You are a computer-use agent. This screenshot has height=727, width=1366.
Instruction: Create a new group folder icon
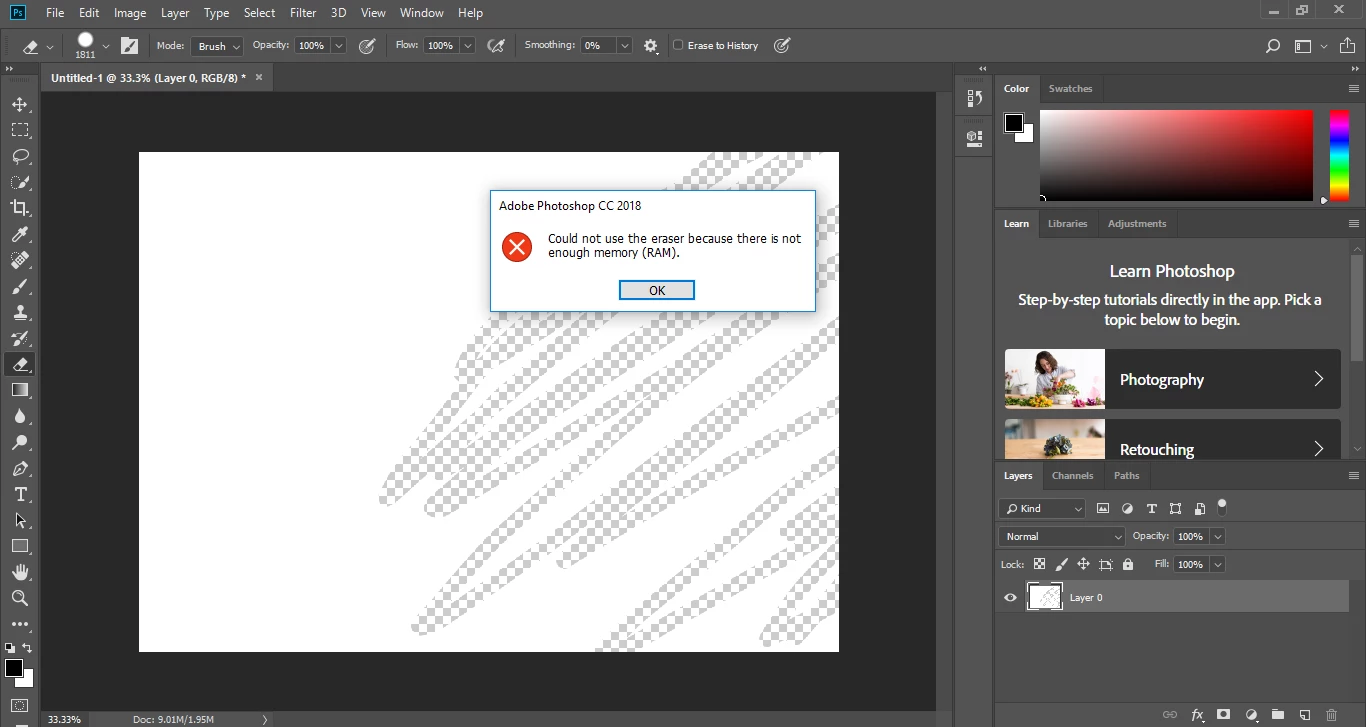[x=1277, y=715]
